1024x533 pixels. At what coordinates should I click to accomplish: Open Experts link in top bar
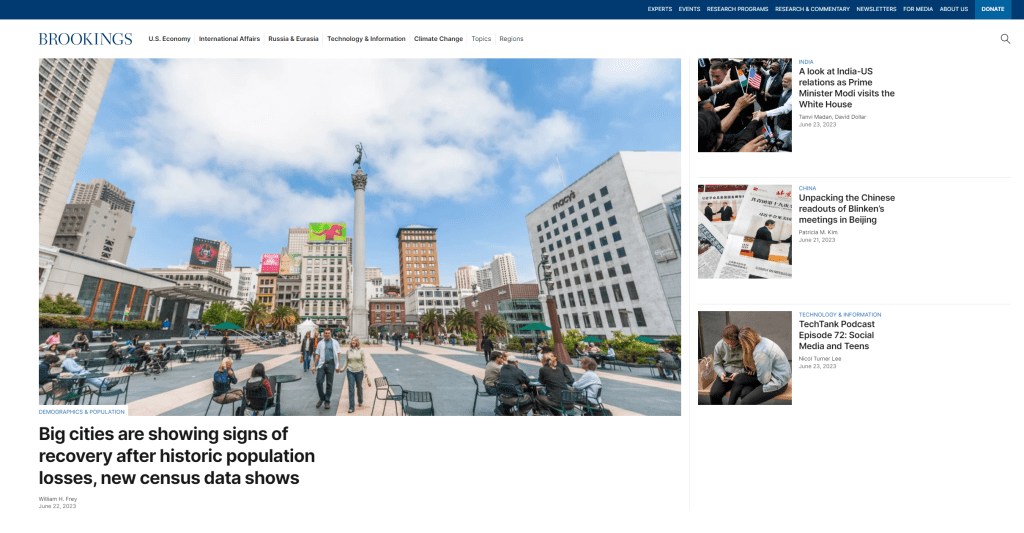click(x=659, y=9)
